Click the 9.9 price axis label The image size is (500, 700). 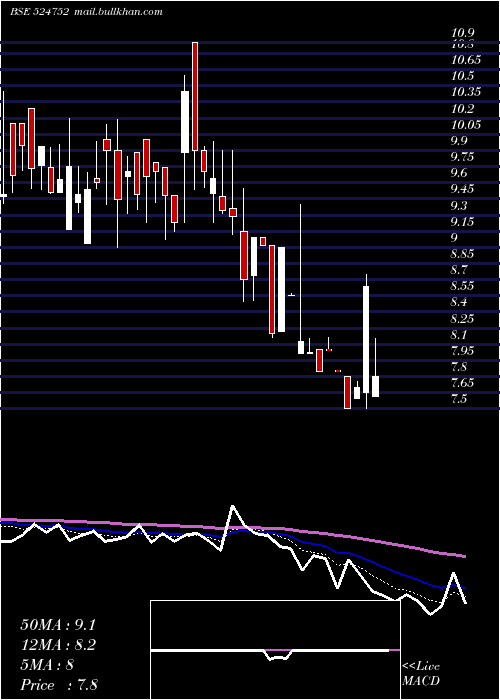[x=460, y=141]
